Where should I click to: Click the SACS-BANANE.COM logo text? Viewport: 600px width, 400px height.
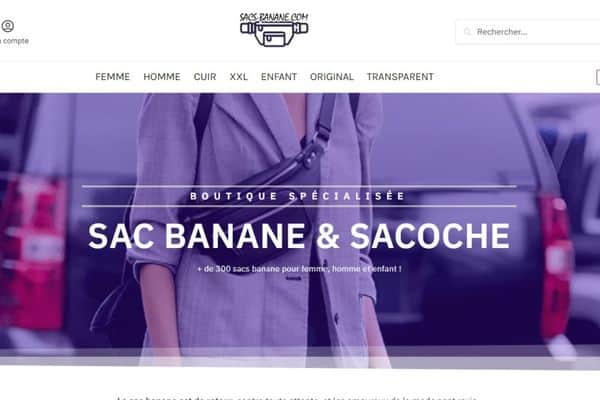274,17
